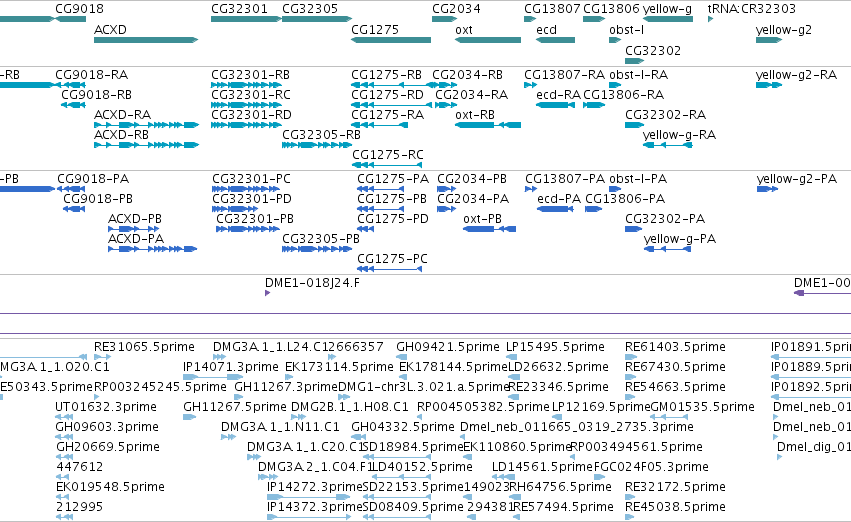This screenshot has width=851, height=522.
Task: Click the oxt-RB transcript label
Action: [x=475, y=115]
